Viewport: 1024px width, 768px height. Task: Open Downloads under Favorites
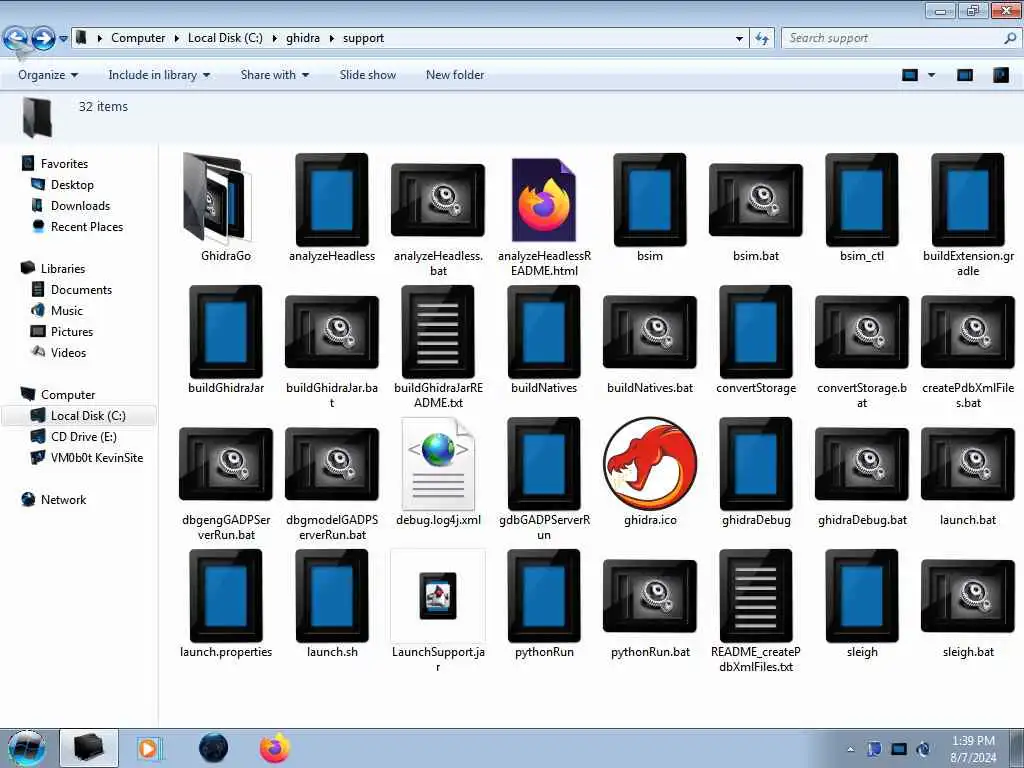(80, 206)
